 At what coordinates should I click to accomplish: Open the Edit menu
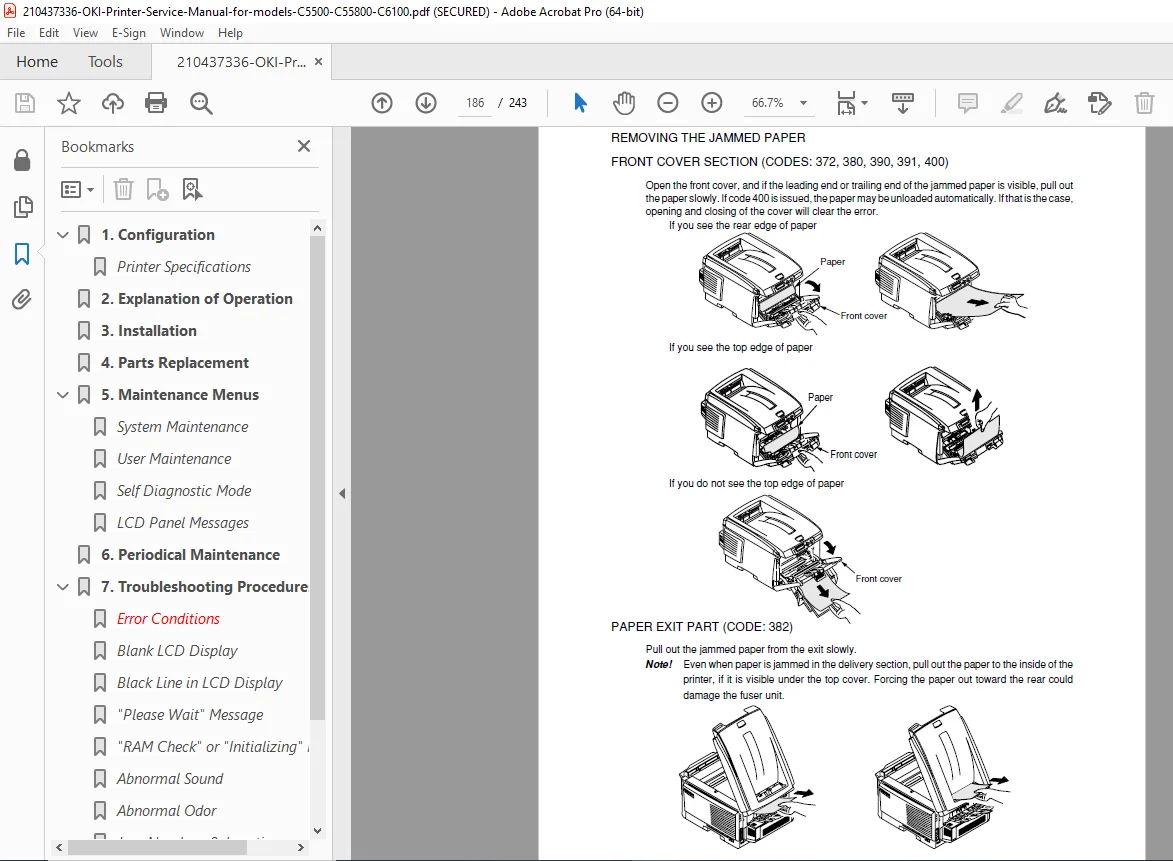pos(49,33)
